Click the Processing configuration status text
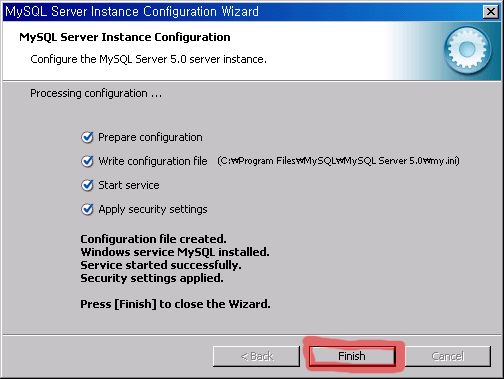 [x=96, y=93]
